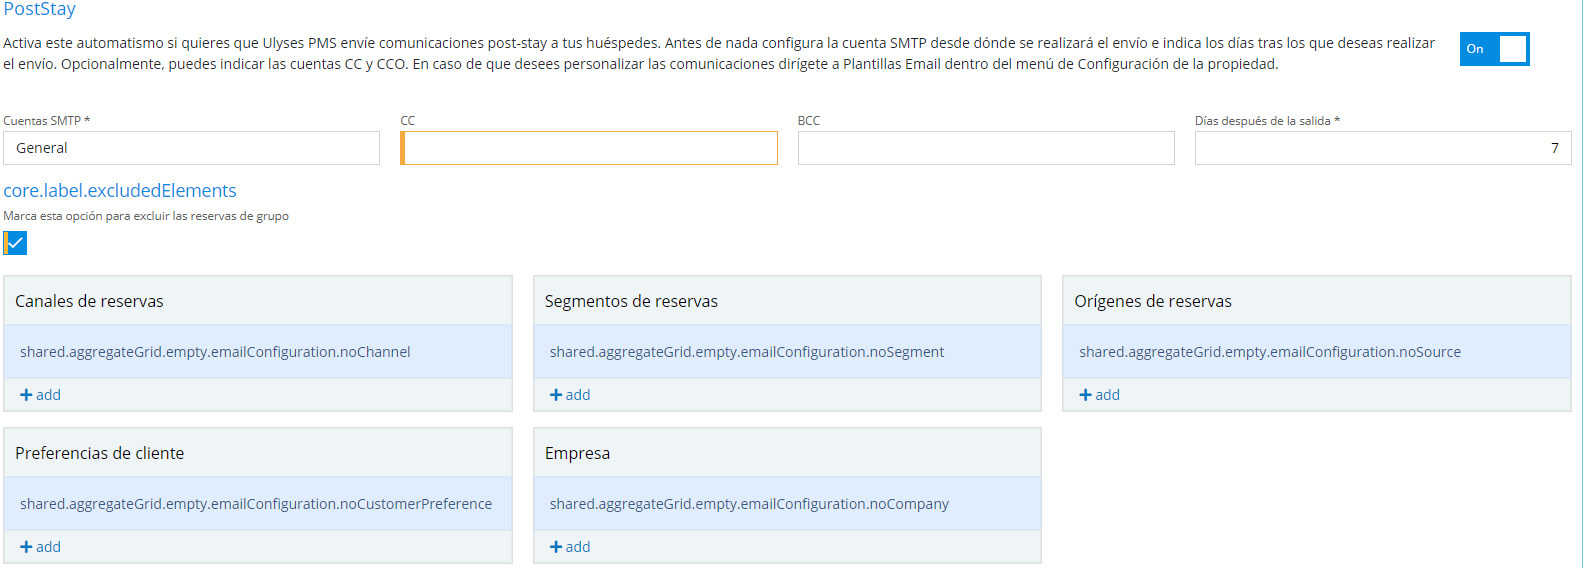The height and width of the screenshot is (568, 1584).
Task: Click plus icon in Preferencias de cliente
Action: pos(26,547)
